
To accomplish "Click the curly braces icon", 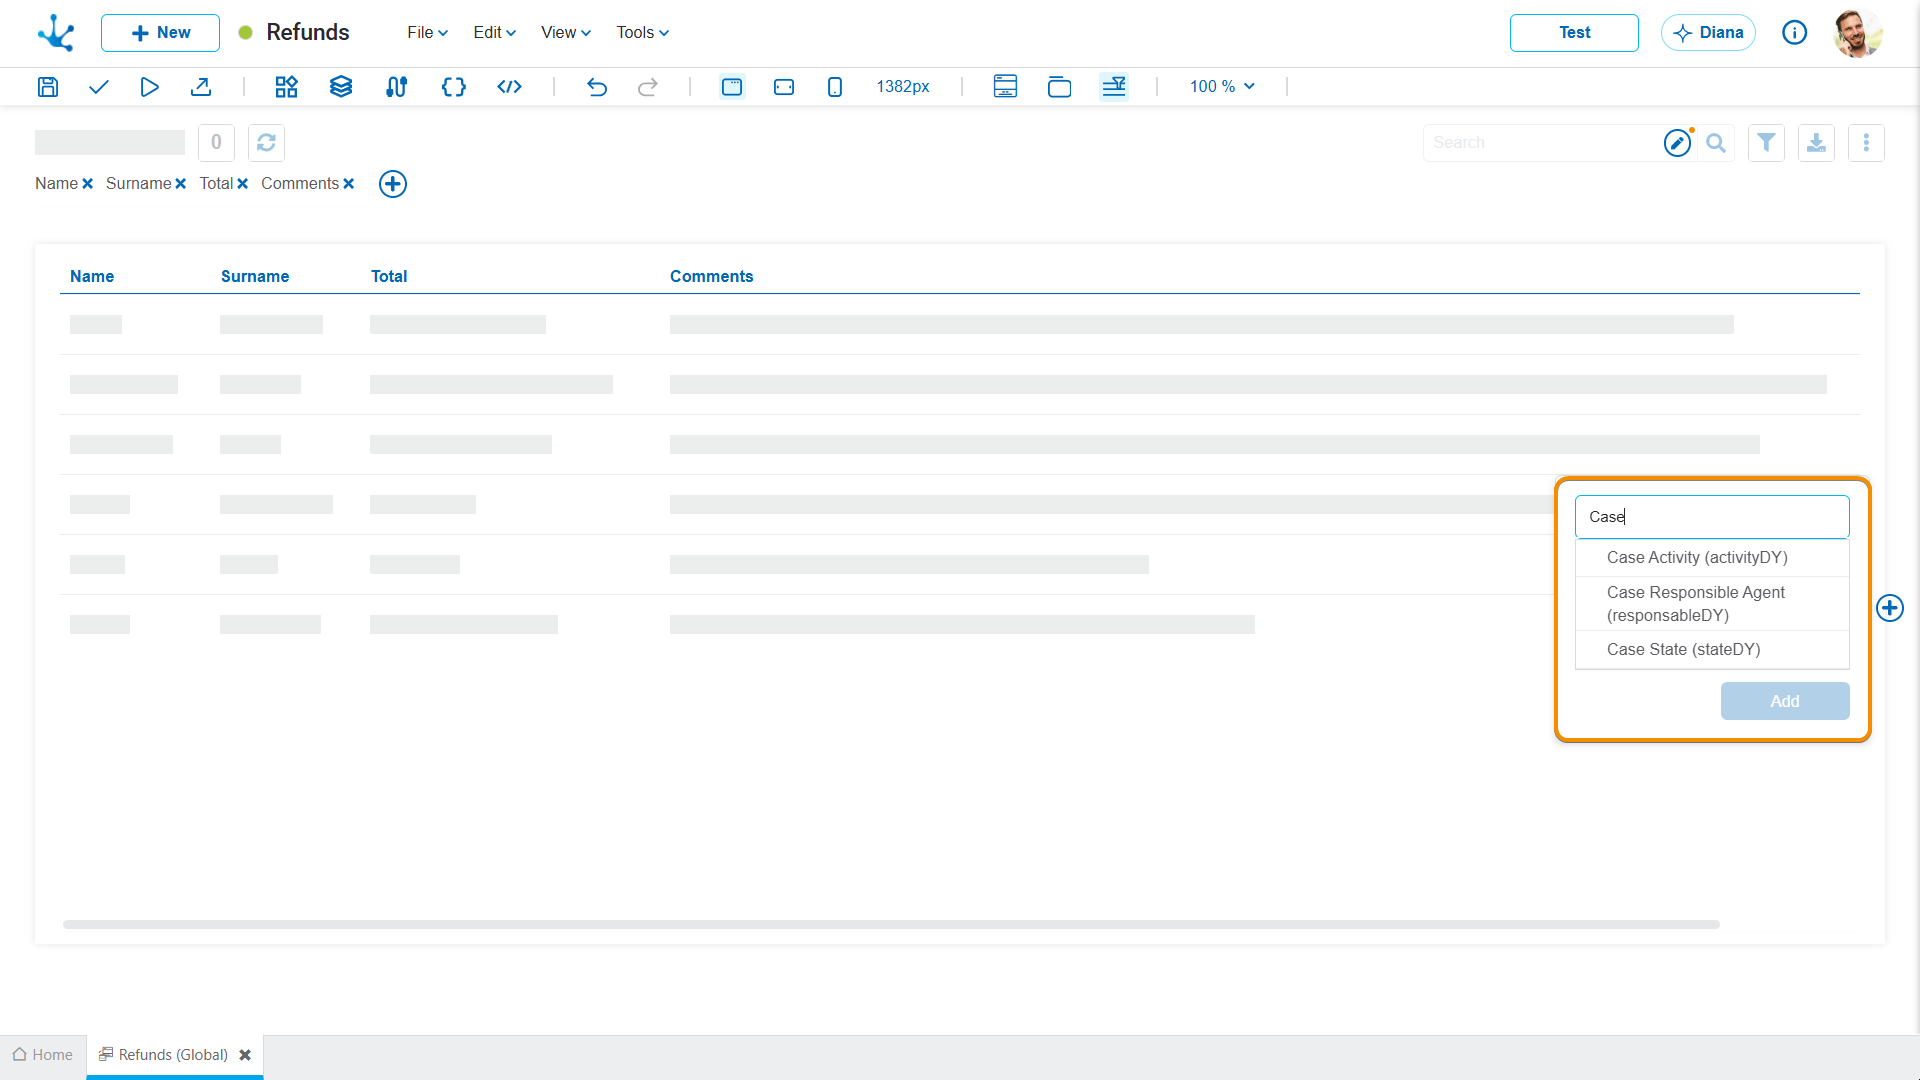I will point(454,87).
